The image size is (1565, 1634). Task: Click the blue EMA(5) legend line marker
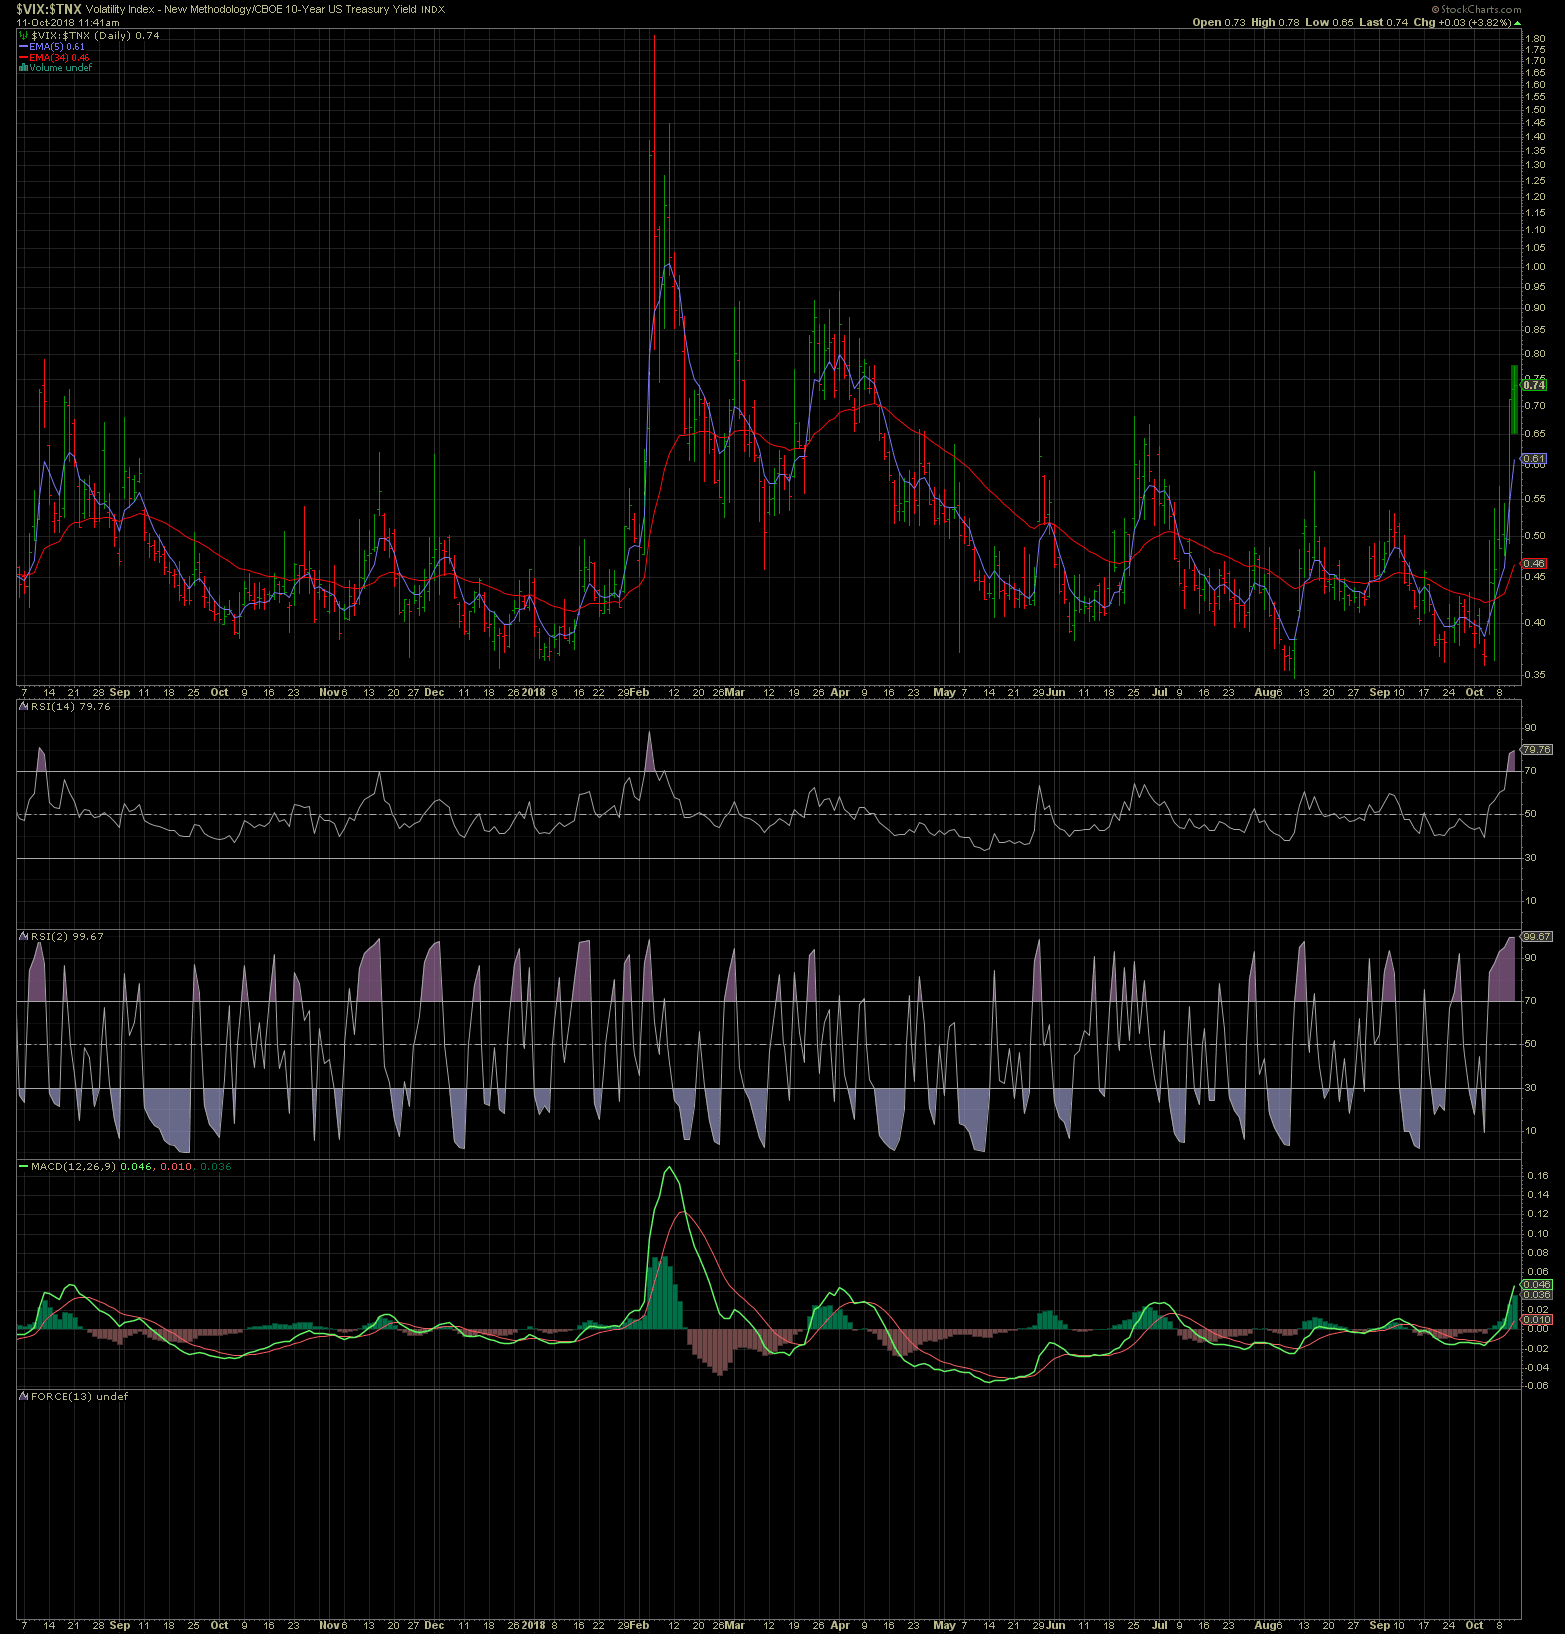coord(24,47)
